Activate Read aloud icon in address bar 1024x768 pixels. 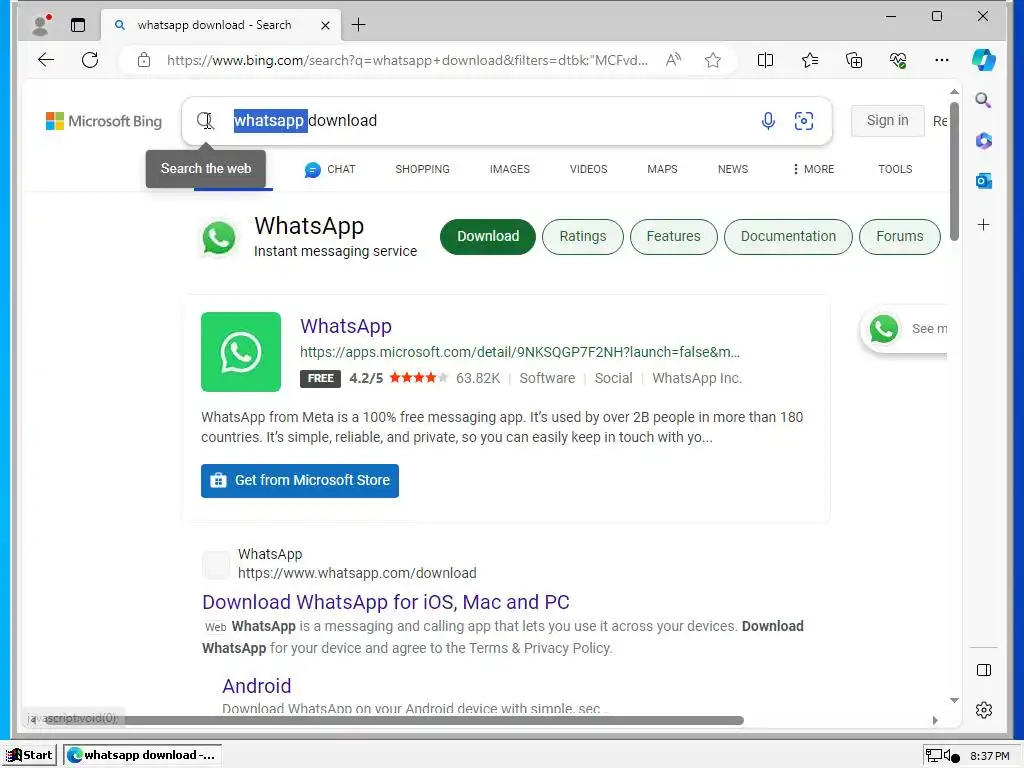coord(673,60)
